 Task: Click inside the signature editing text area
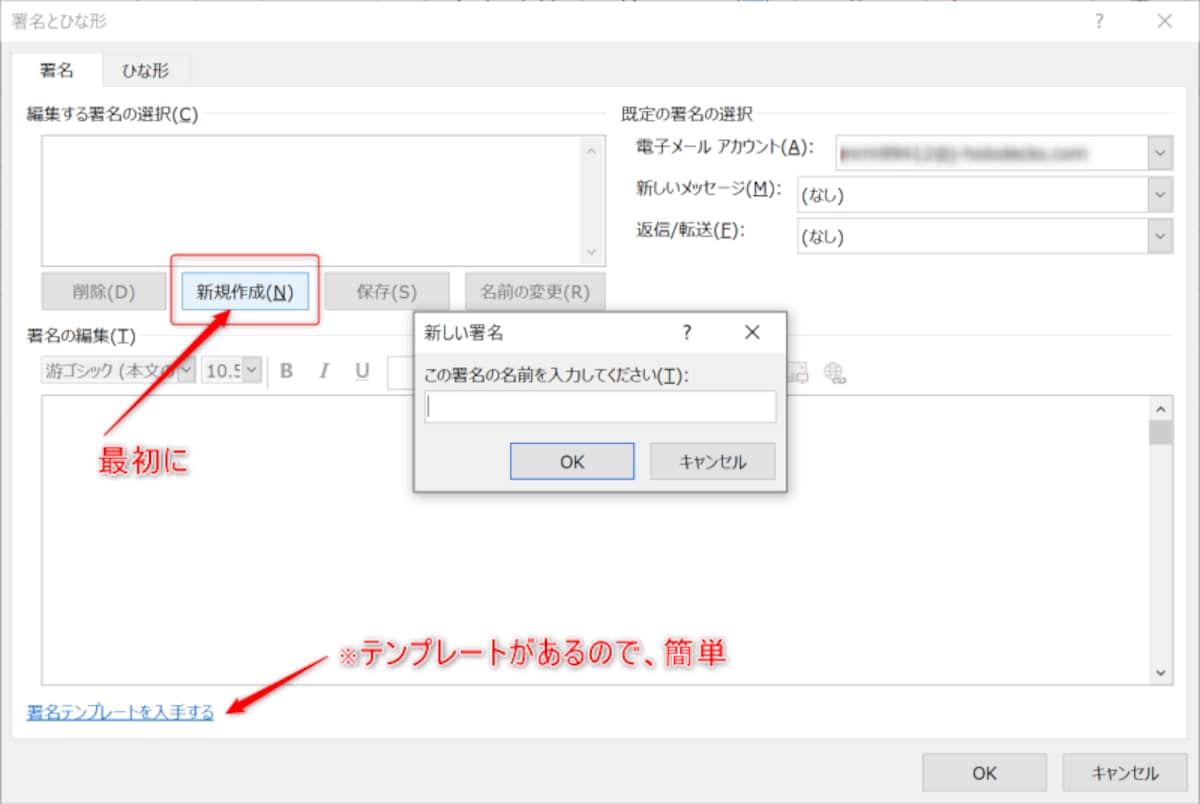595,540
